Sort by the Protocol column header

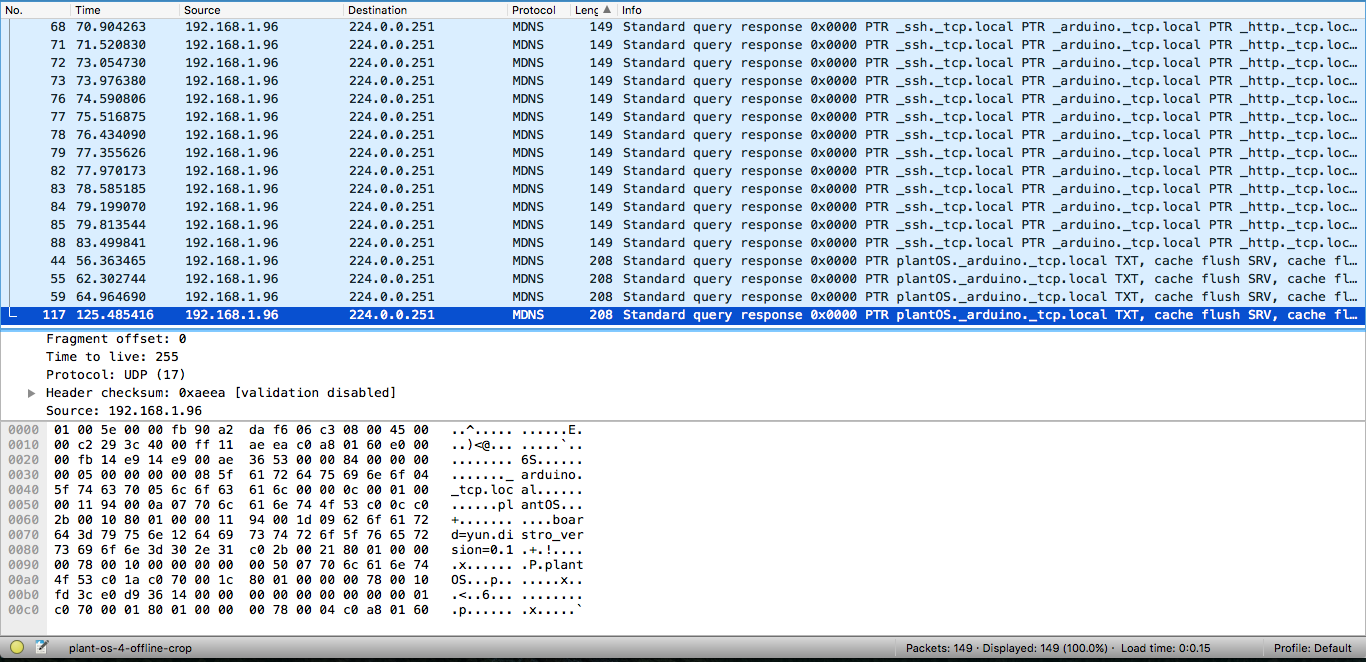click(x=535, y=9)
